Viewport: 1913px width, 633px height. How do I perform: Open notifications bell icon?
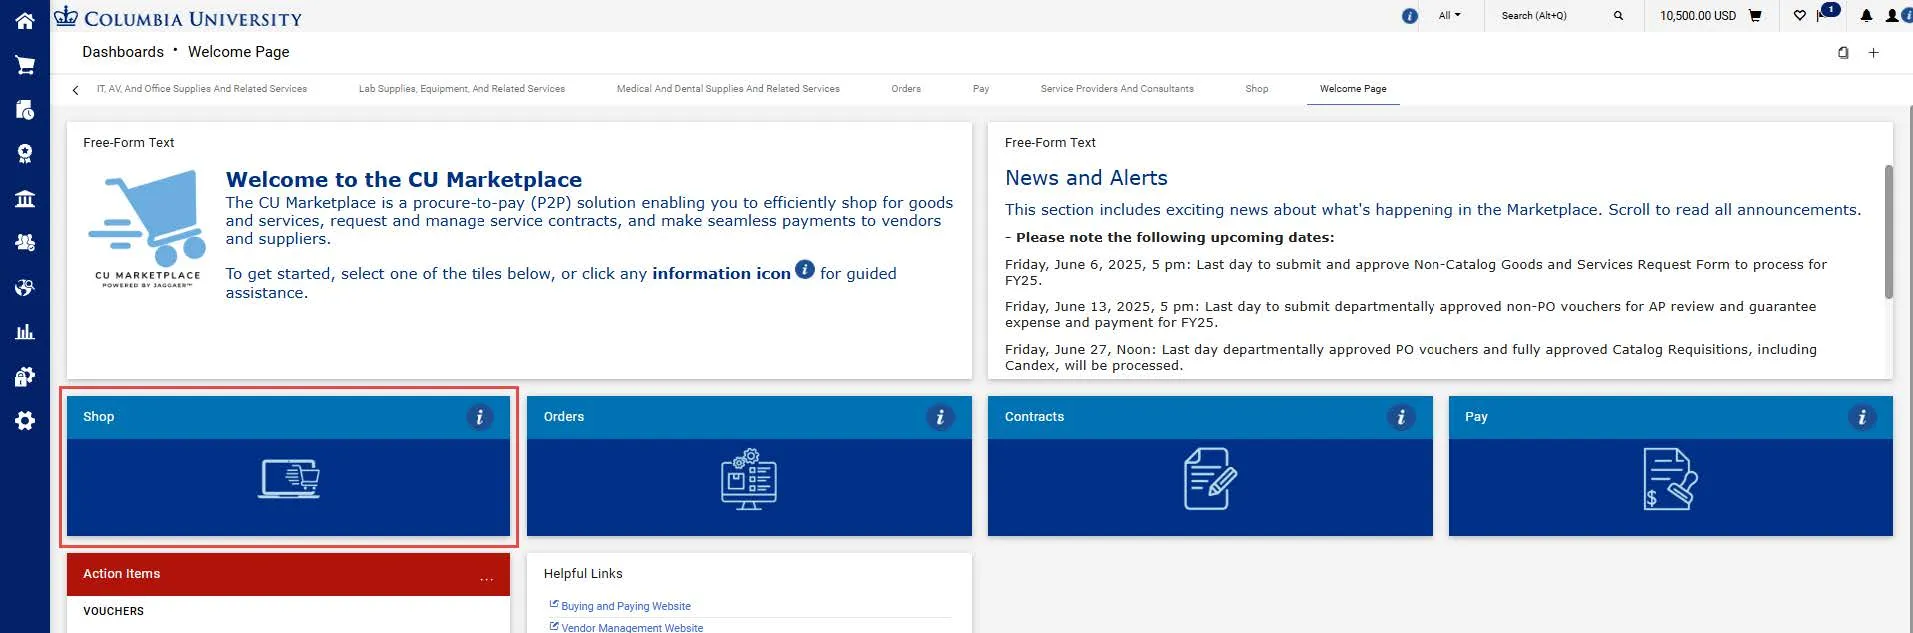coord(1866,16)
